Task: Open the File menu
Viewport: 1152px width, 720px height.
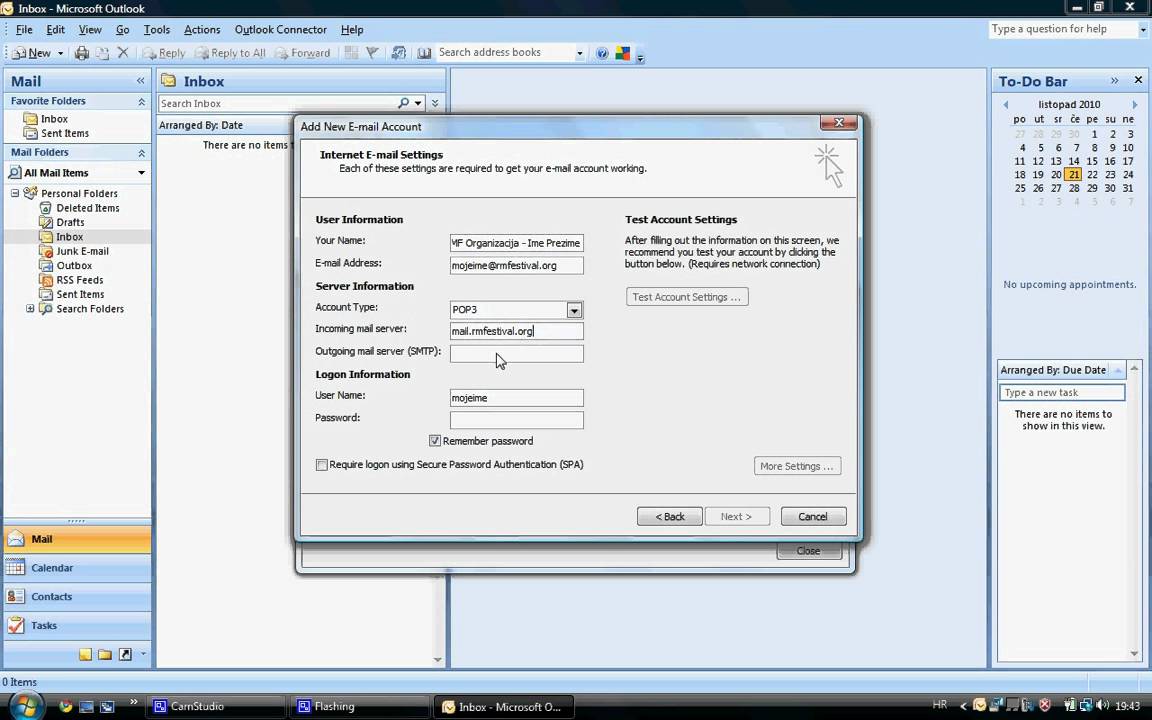Action: [24, 29]
